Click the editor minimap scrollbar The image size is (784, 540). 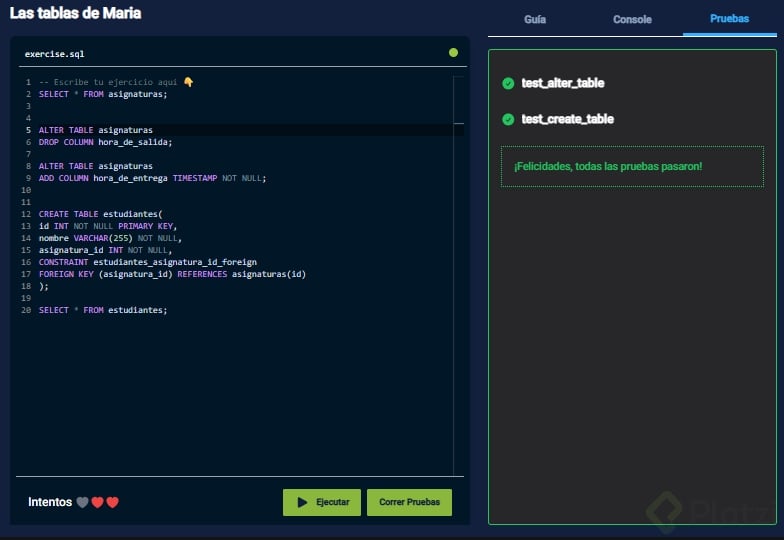pos(458,274)
